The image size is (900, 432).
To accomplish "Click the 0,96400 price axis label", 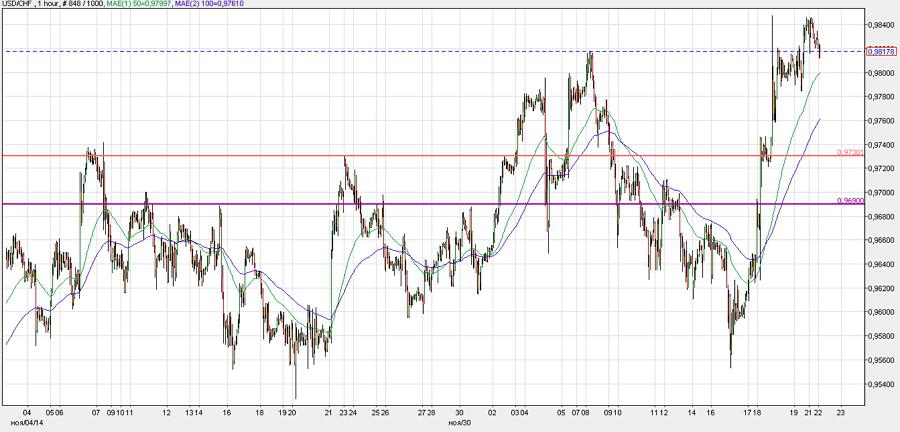I will pyautogui.click(x=881, y=264).
